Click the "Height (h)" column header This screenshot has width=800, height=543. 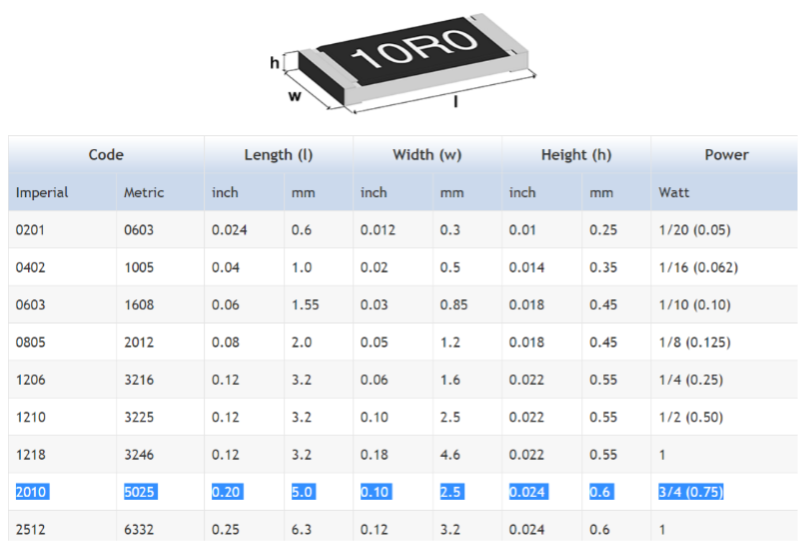(x=576, y=154)
